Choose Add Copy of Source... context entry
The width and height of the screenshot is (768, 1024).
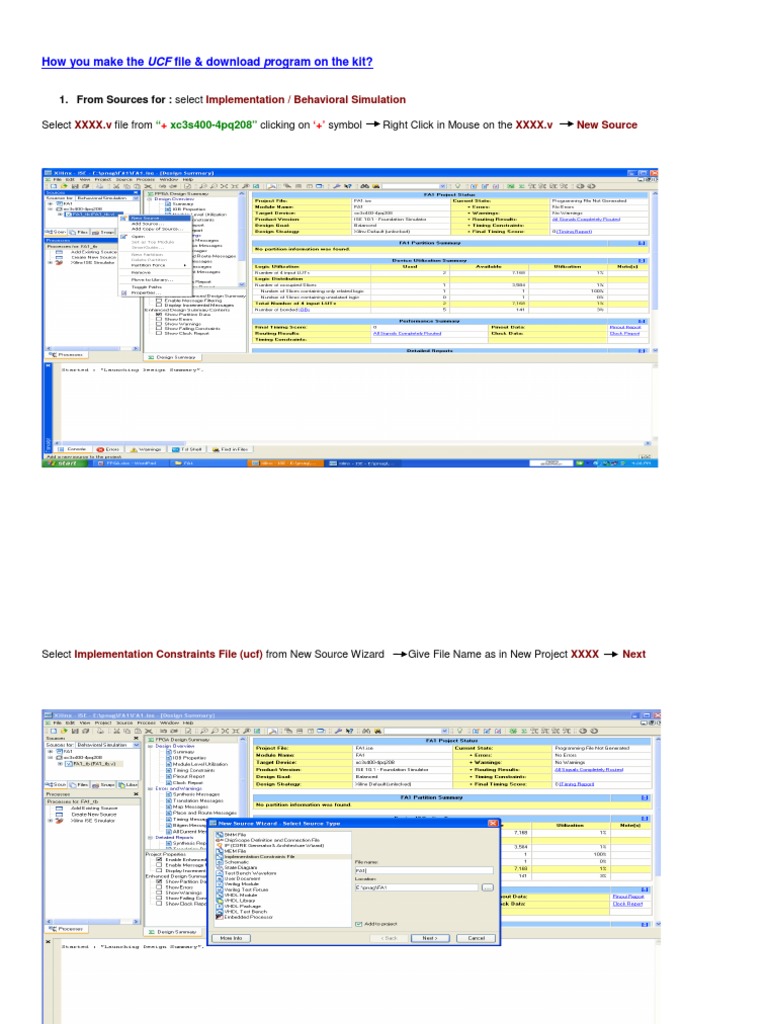[157, 229]
